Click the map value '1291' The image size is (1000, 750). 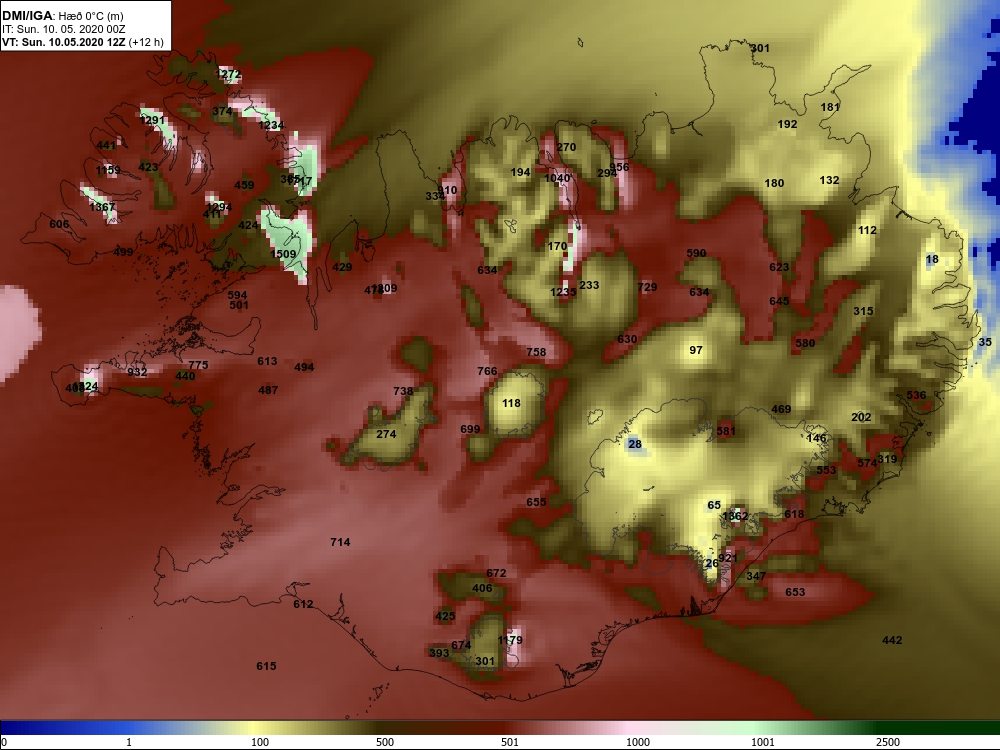pos(152,120)
